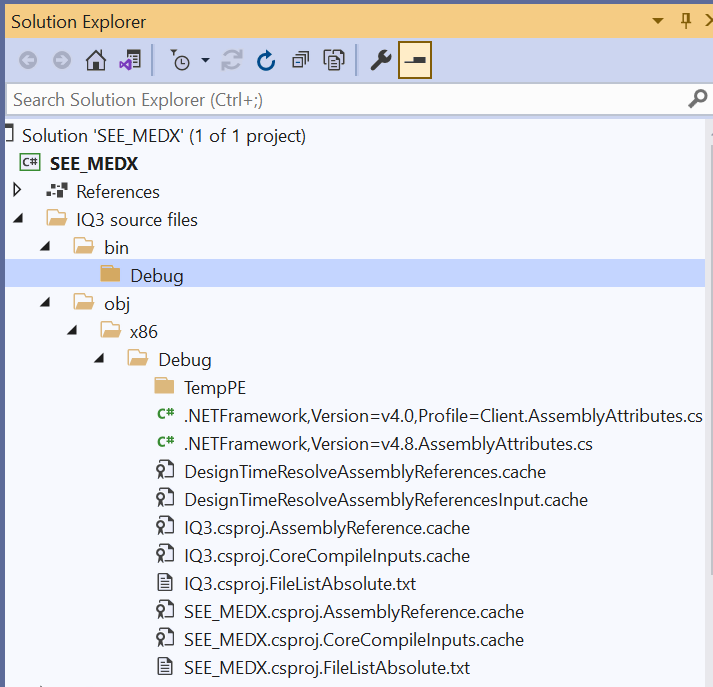713x687 pixels.
Task: Click the Forward navigation arrow
Action: click(x=62, y=60)
